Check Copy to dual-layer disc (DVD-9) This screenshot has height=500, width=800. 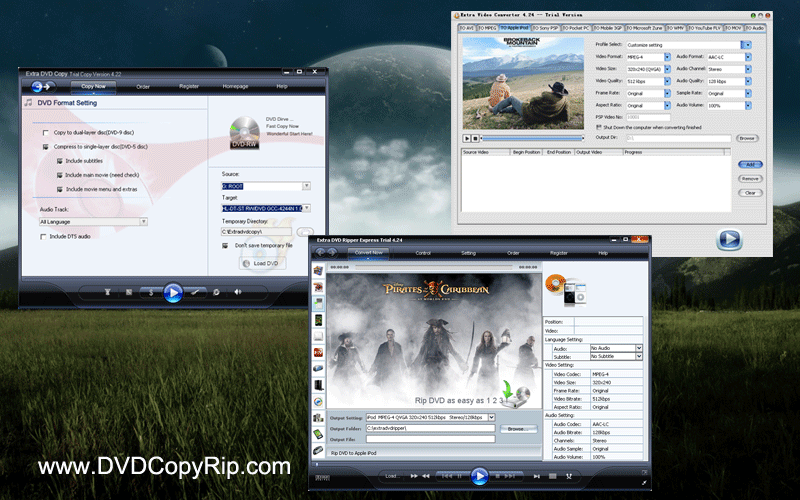46,133
